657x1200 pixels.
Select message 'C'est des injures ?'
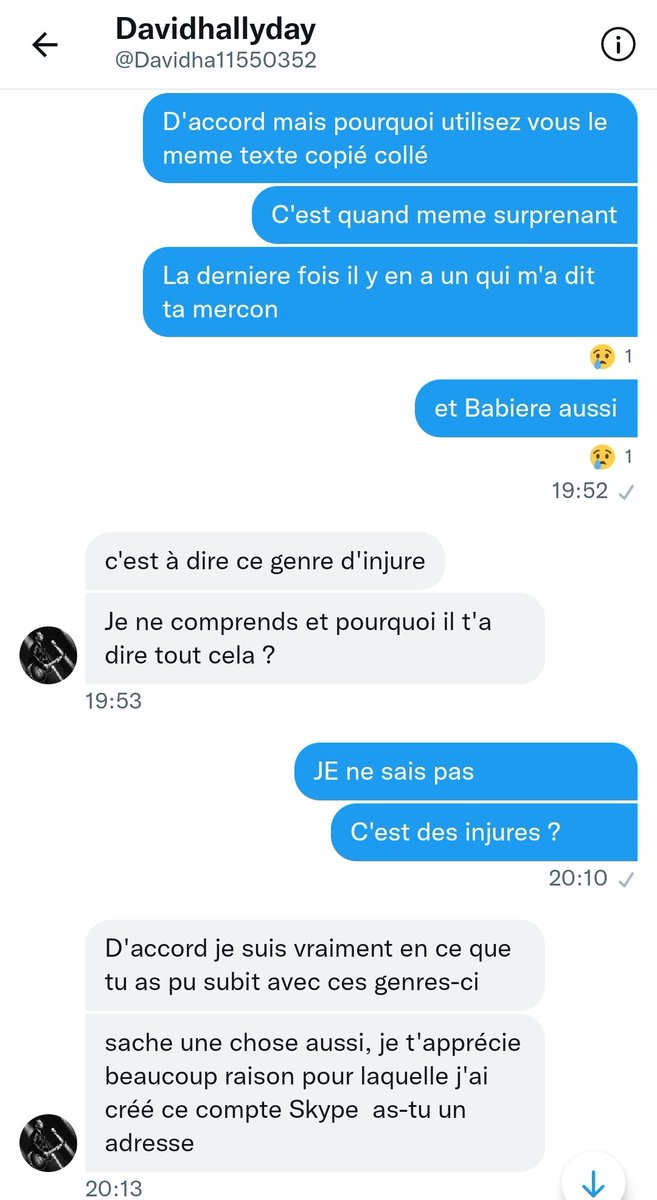(x=484, y=832)
